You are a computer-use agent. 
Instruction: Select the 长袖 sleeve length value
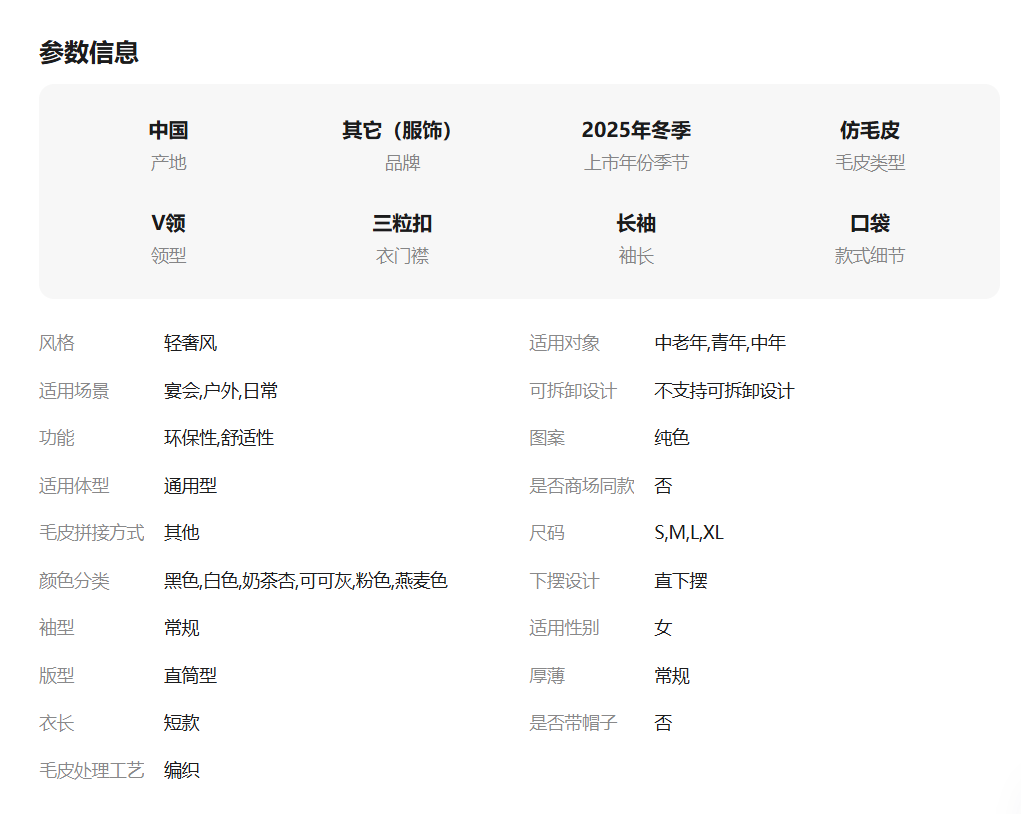[x=636, y=223]
